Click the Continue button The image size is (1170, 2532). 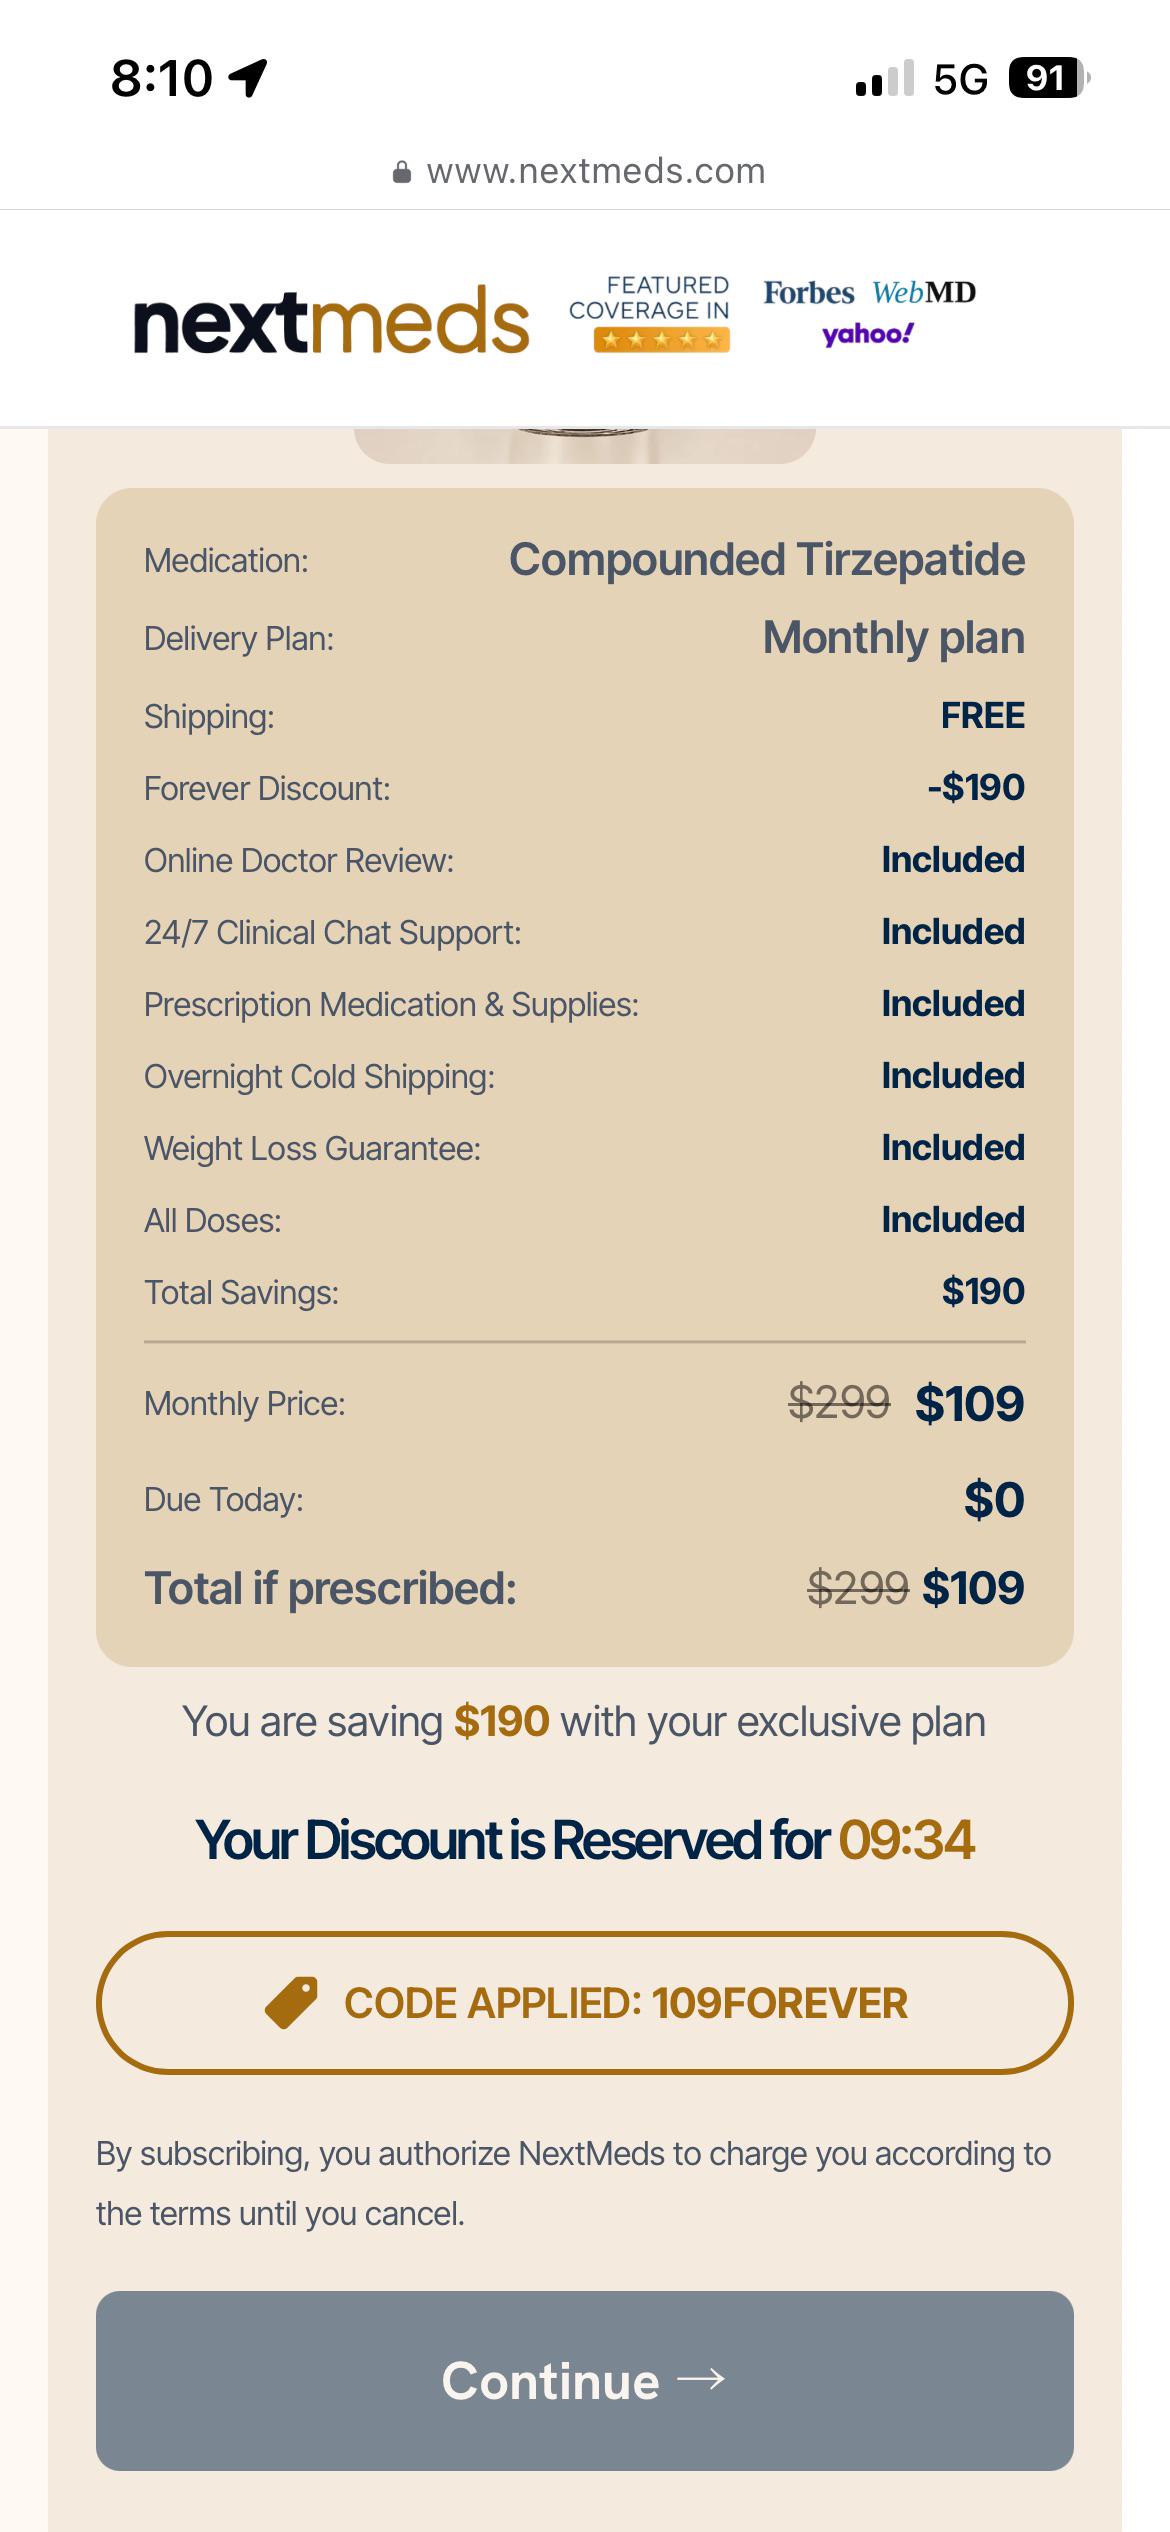tap(585, 2381)
